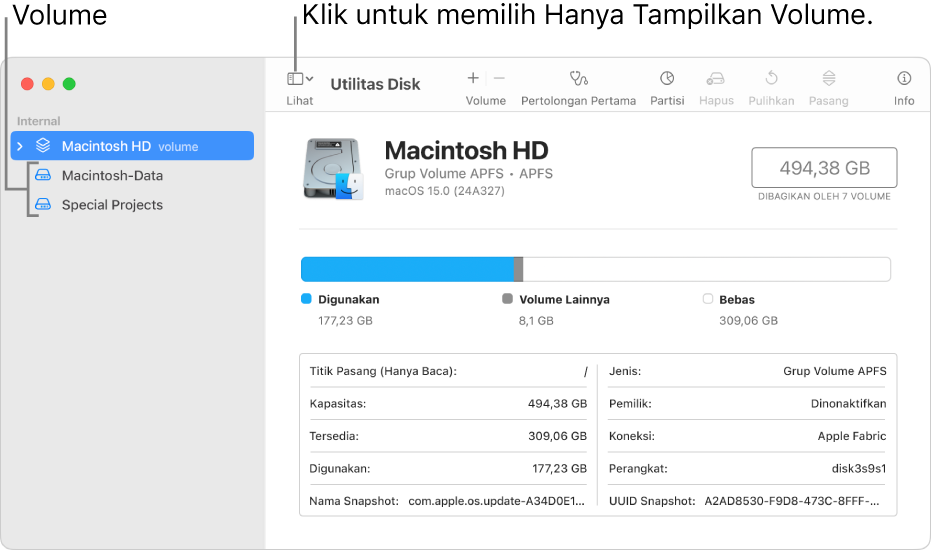
Task: Expand the Macintosh HD volume group
Action: 20,146
